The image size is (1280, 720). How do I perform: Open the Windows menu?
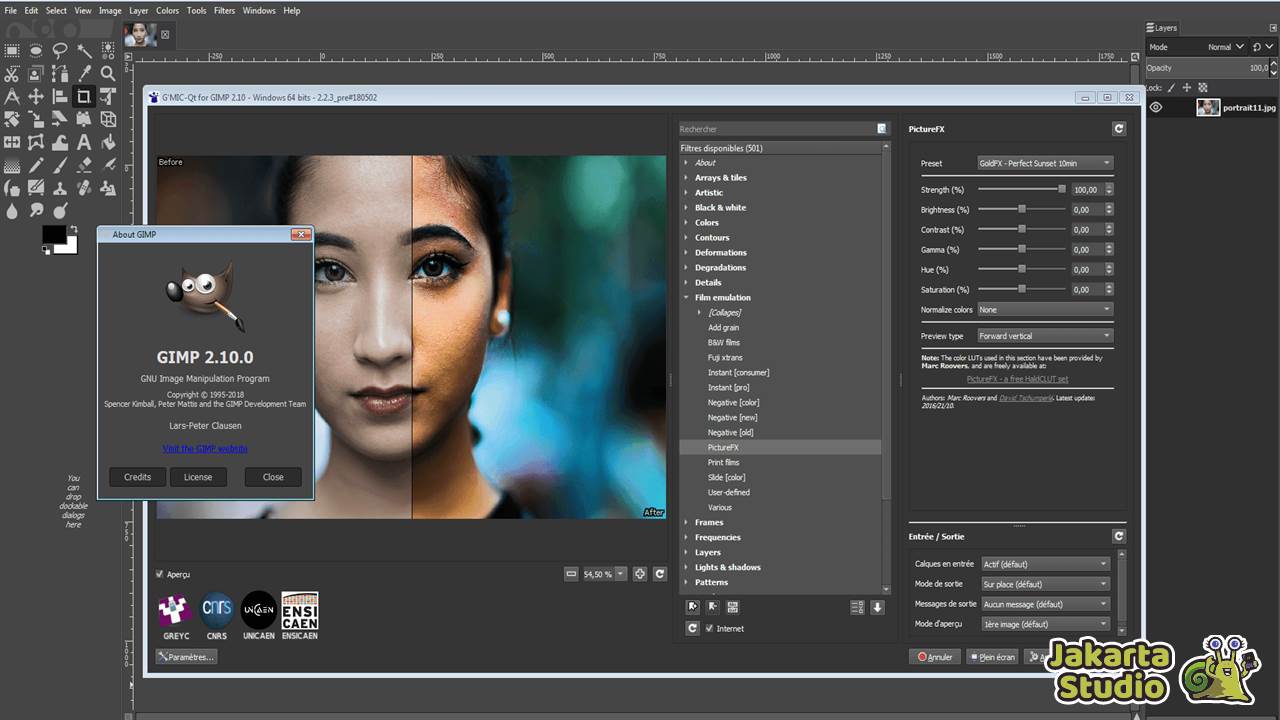click(259, 10)
